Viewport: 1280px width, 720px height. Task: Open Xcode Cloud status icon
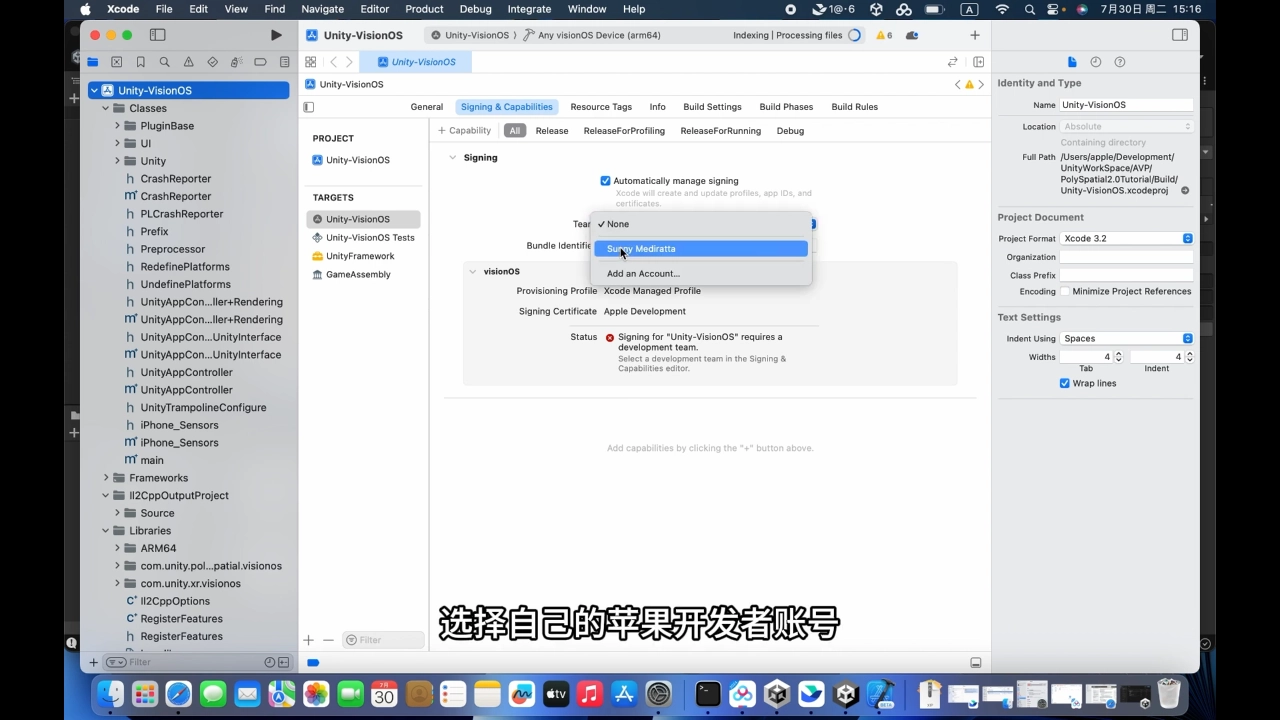[x=912, y=35]
